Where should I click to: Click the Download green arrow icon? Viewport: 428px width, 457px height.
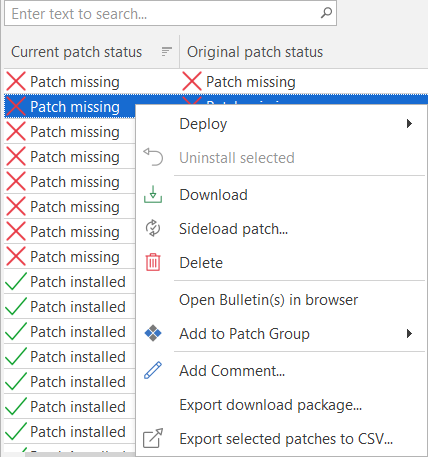point(153,195)
